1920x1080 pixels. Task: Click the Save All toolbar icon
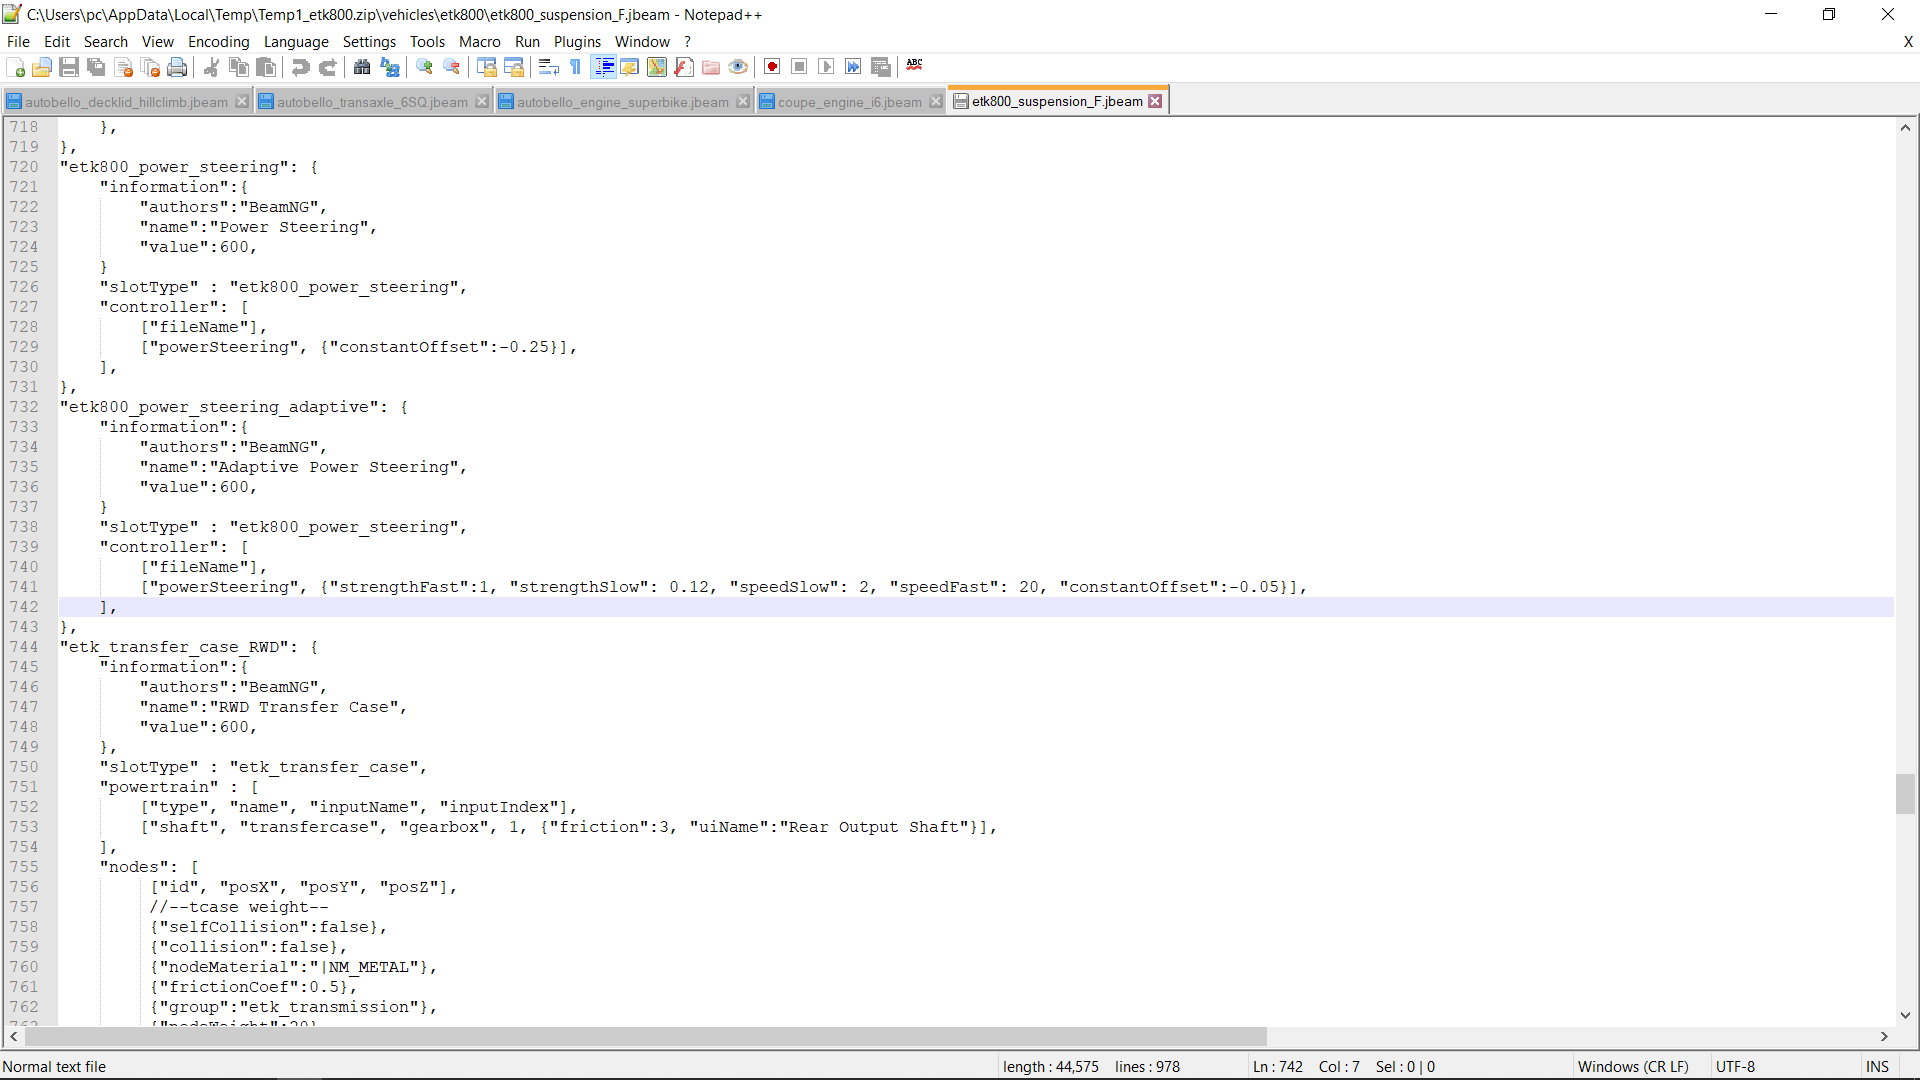pyautogui.click(x=96, y=67)
